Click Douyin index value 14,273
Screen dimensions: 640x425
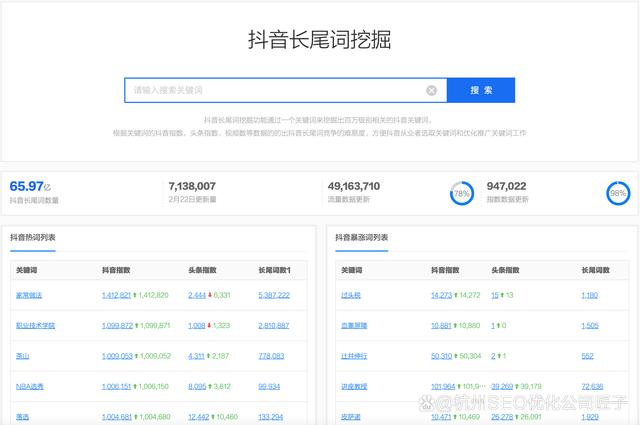click(442, 295)
